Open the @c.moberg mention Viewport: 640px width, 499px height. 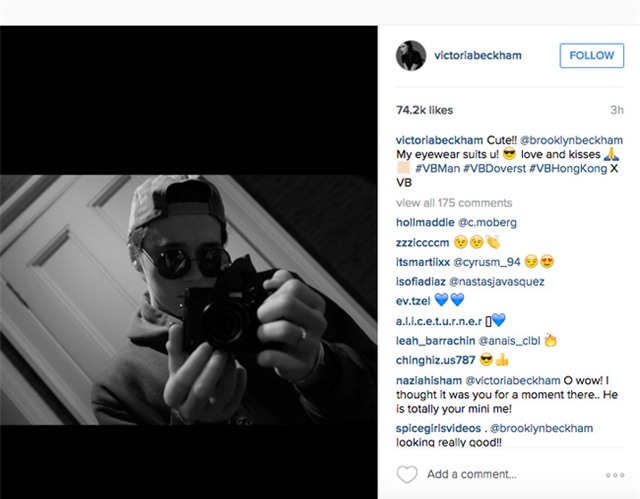(x=487, y=222)
